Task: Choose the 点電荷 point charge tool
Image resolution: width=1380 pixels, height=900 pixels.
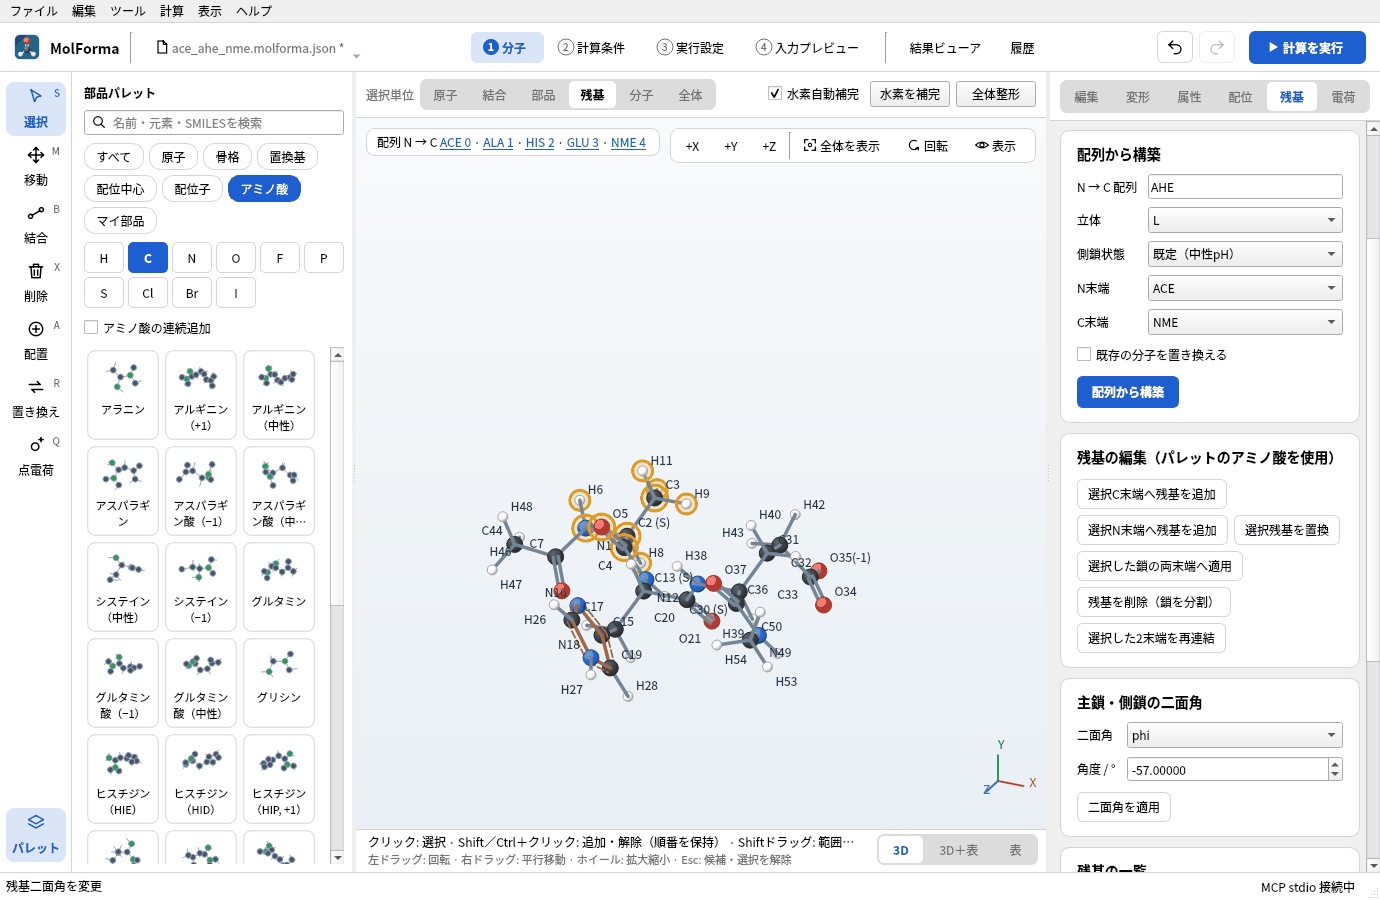Action: (x=36, y=456)
